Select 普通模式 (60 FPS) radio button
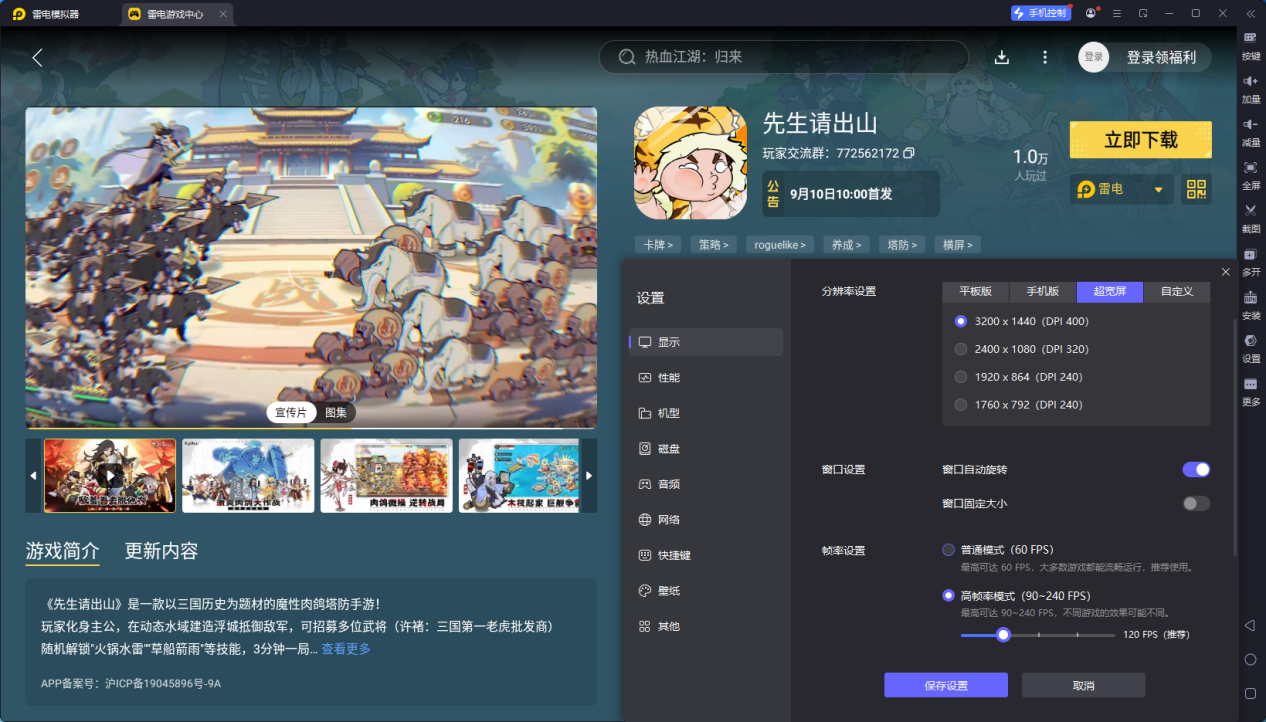Viewport: 1266px width, 722px height. (x=949, y=549)
